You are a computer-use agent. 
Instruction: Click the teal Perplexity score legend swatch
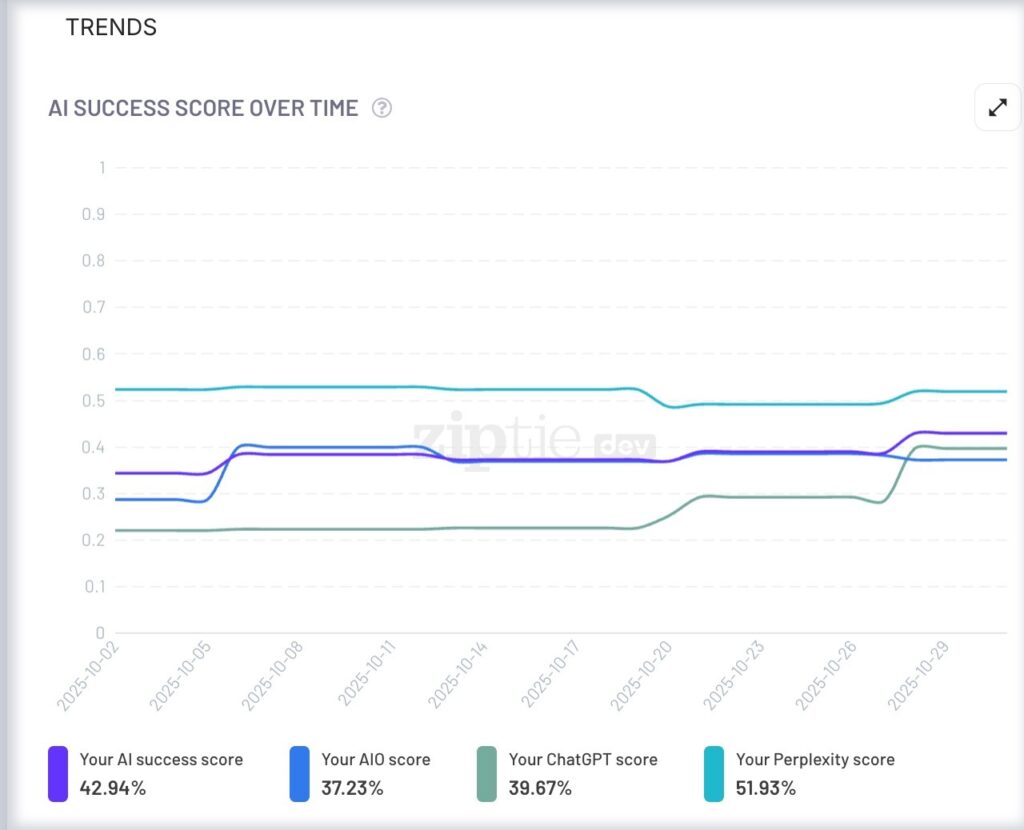[713, 774]
